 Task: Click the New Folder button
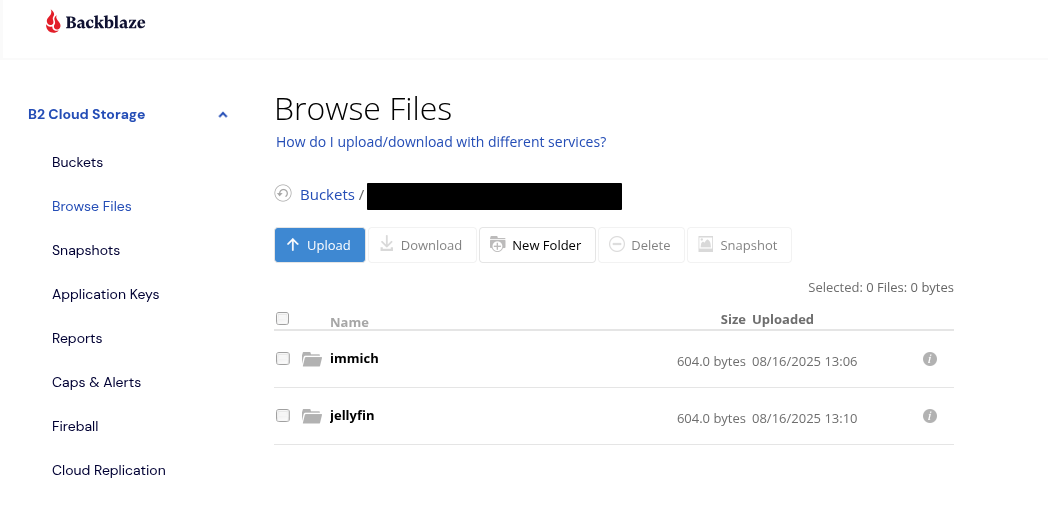[x=537, y=245]
